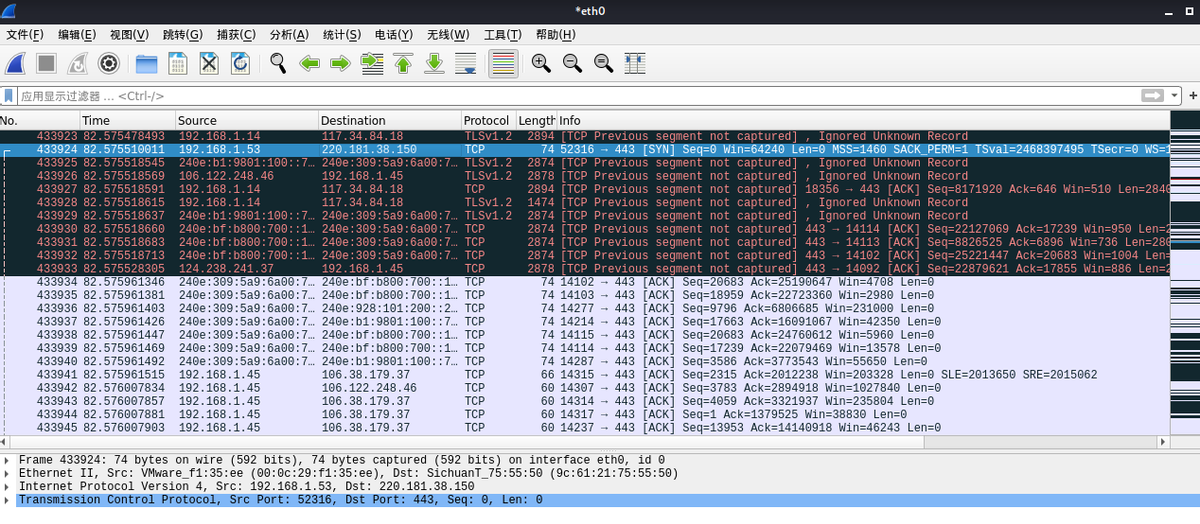
Task: Jump to the first packet
Action: pos(403,64)
